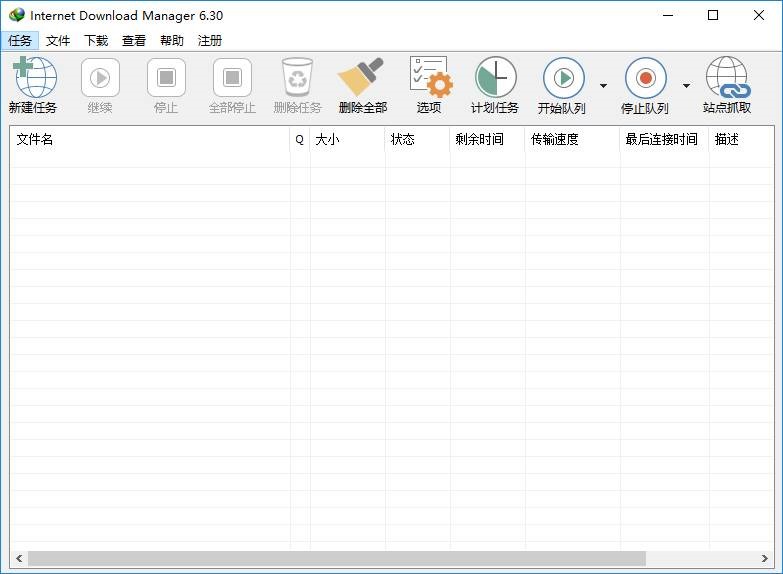Click the horizontal scrollbar thumb
783x574 pixels.
pyautogui.click(x=337, y=559)
